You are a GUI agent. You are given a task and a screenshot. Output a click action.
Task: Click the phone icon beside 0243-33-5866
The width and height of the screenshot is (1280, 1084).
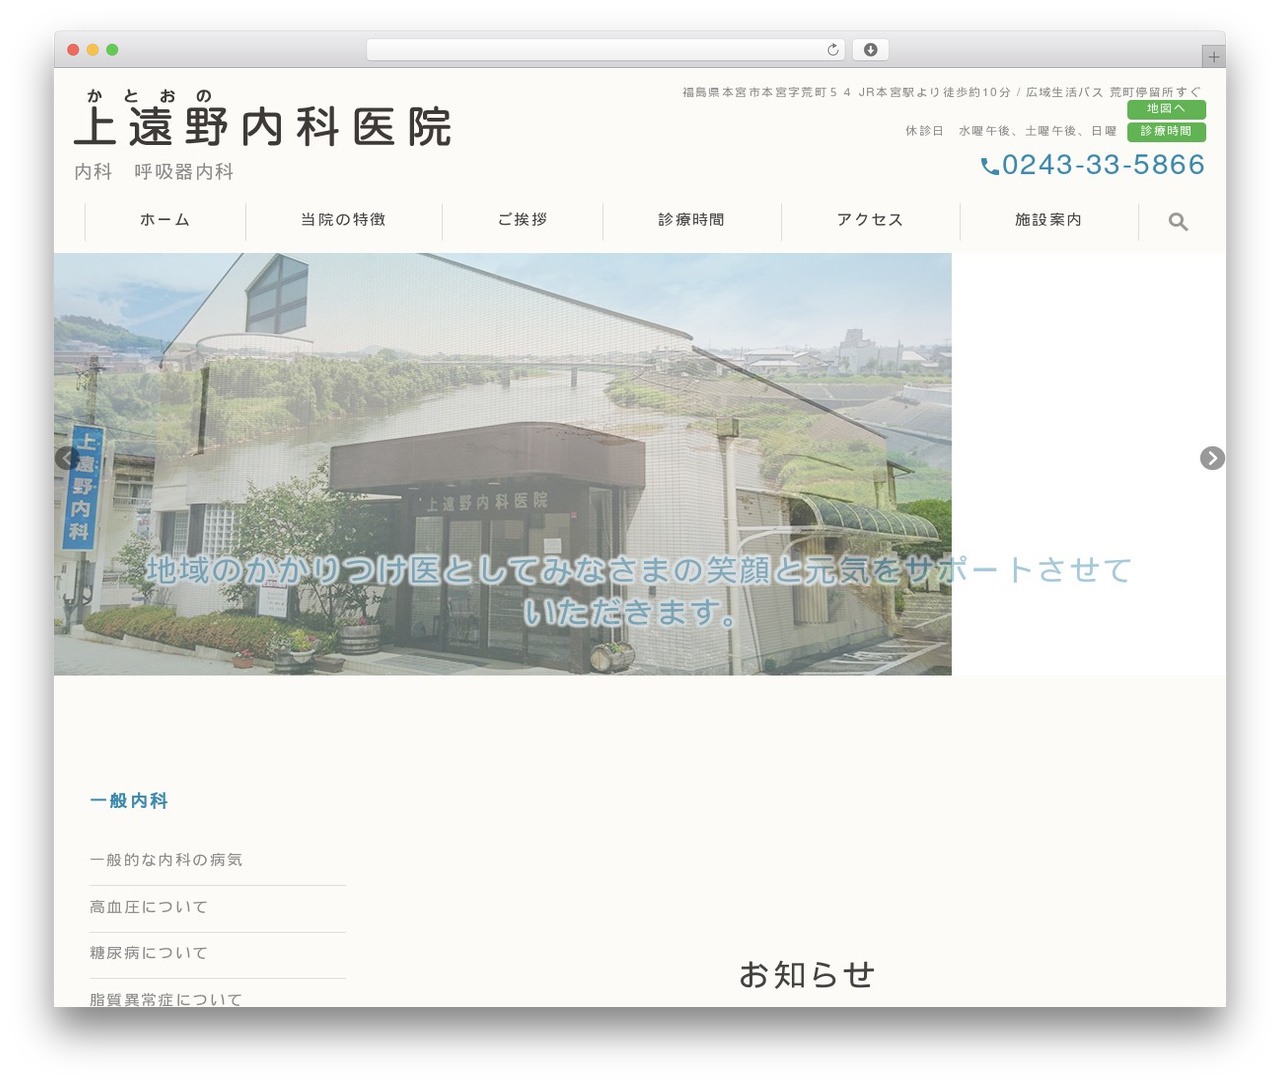pyautogui.click(x=990, y=166)
